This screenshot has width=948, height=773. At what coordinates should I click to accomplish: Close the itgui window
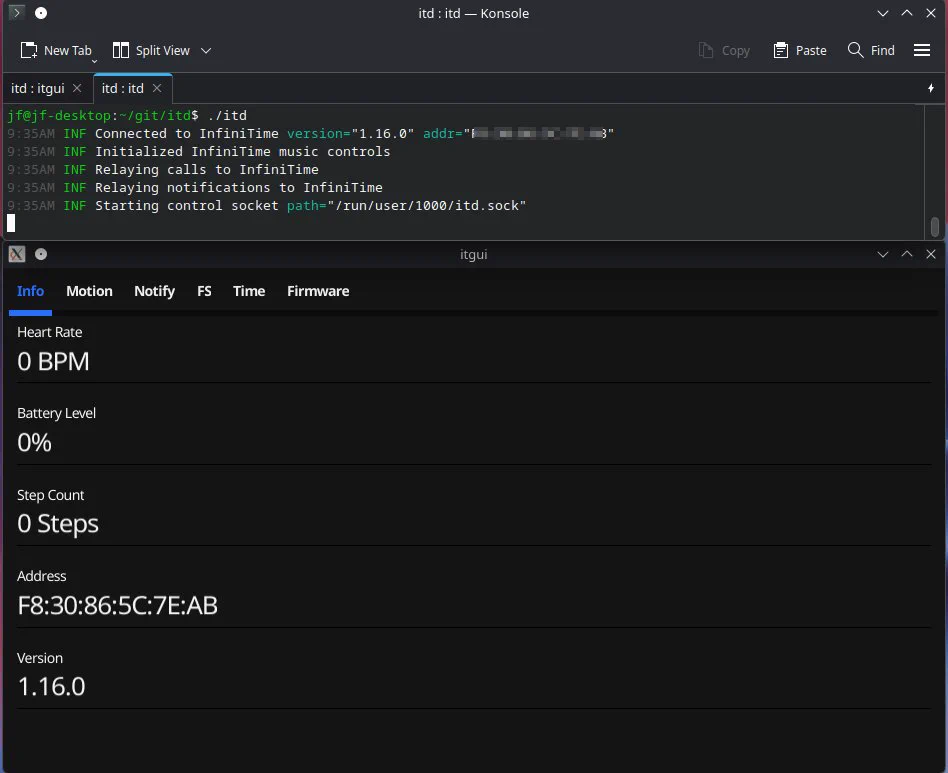click(x=931, y=254)
